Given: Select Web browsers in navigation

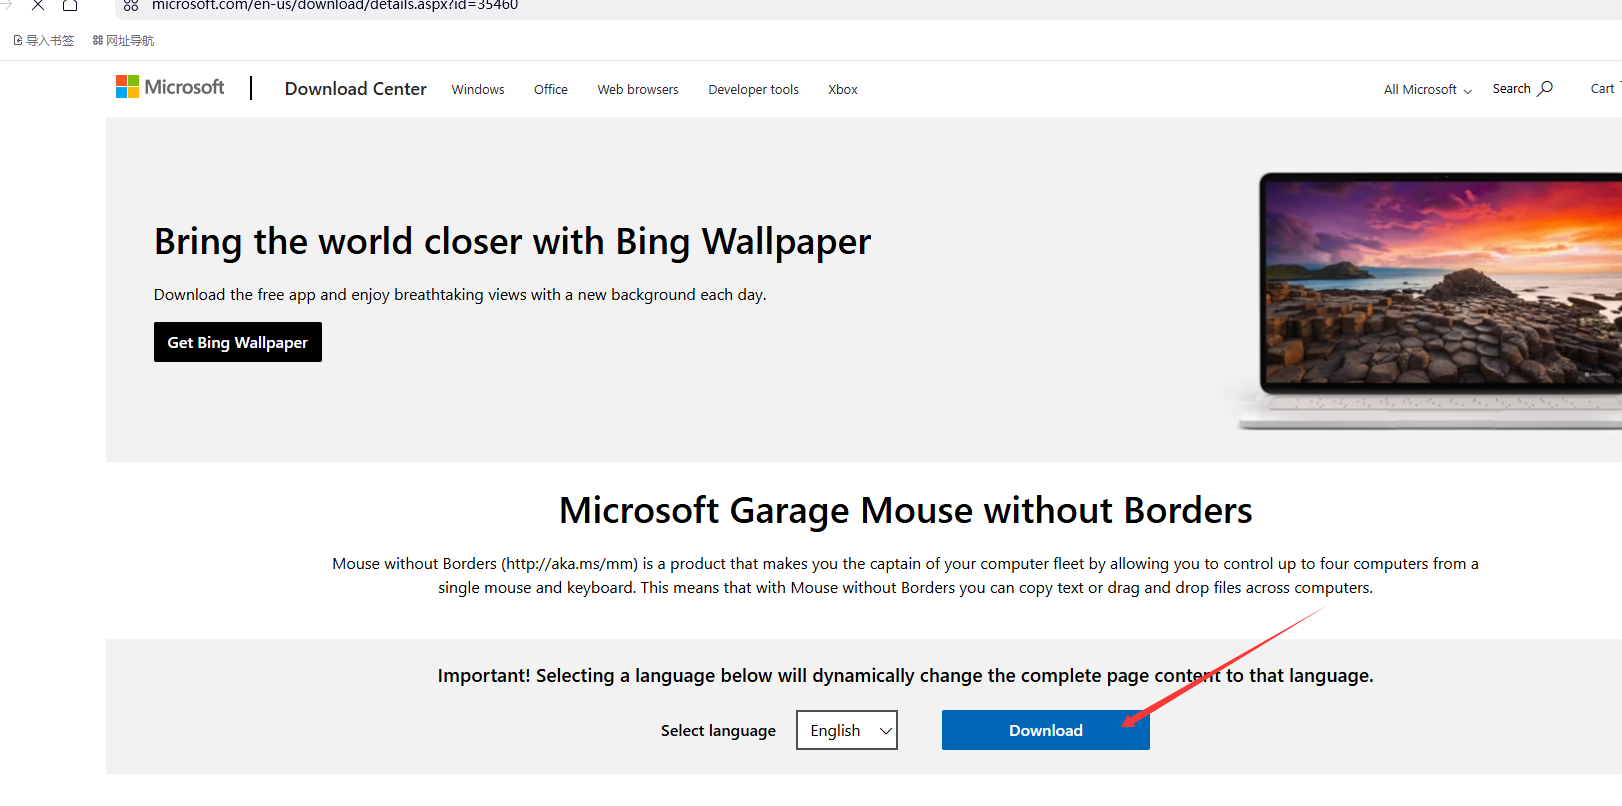Looking at the screenshot, I should (638, 90).
